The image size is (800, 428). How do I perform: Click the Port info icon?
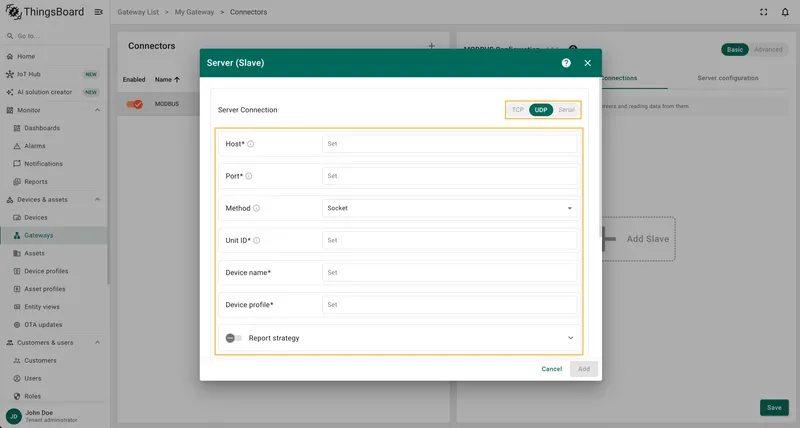249,176
